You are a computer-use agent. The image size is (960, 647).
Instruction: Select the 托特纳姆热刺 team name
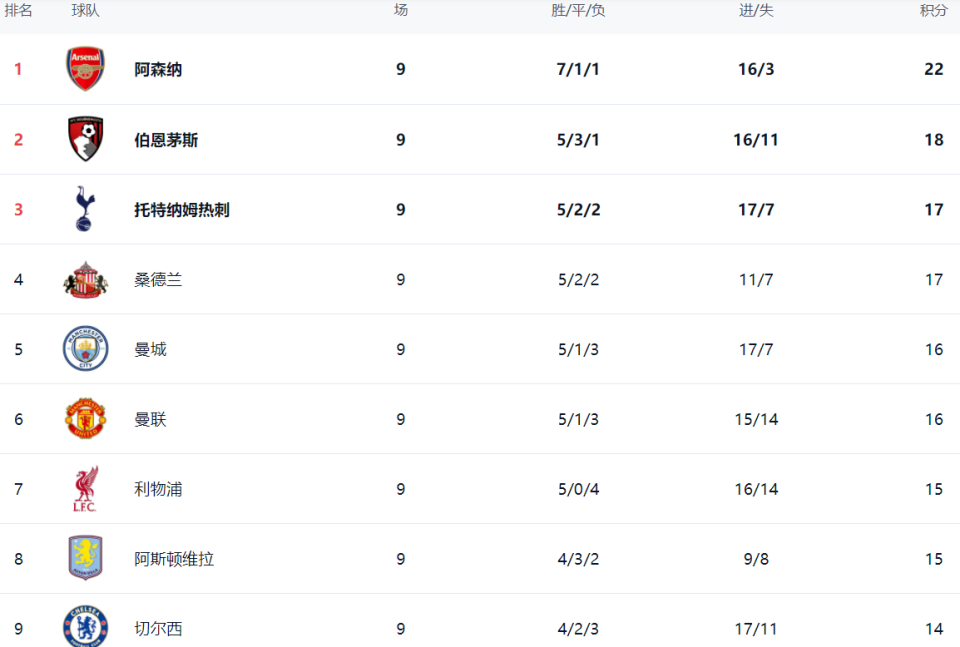[x=182, y=210]
